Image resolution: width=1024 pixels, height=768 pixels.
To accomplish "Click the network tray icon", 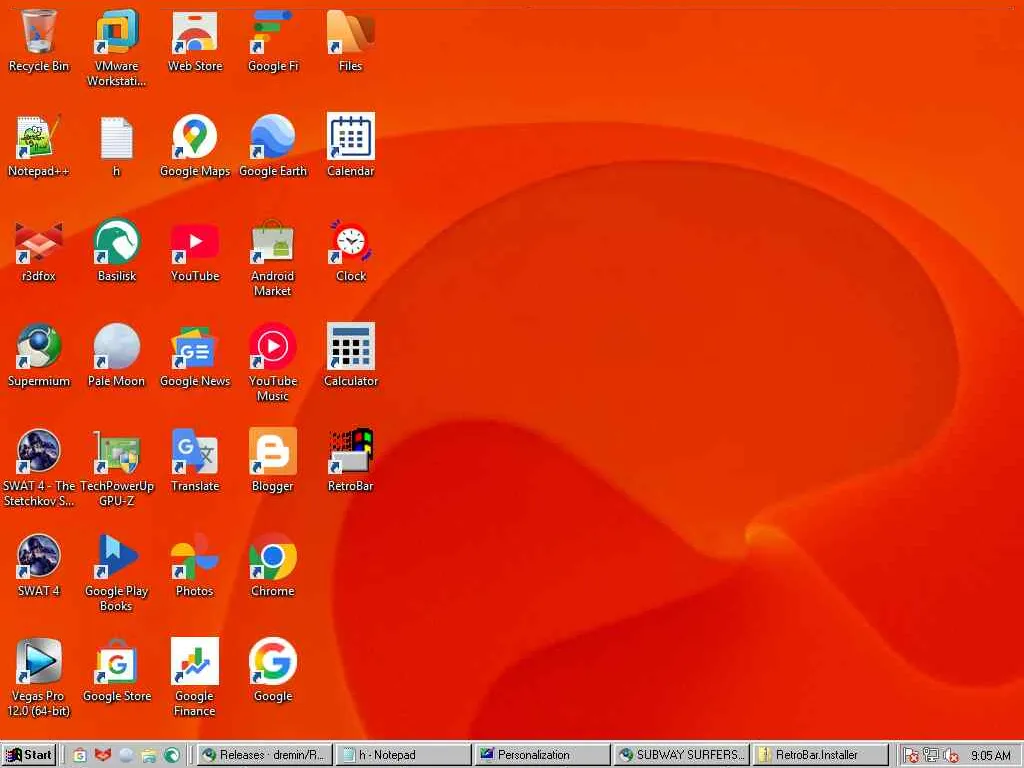I will coord(931,756).
